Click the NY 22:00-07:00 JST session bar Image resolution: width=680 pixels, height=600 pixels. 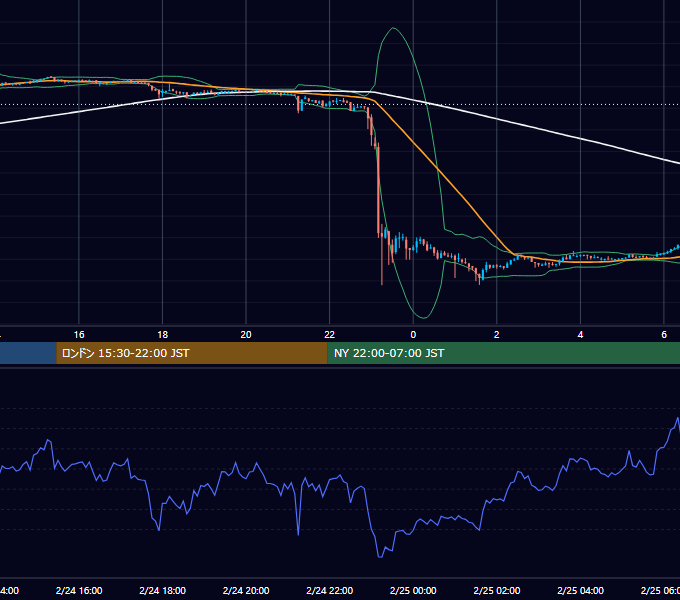(503, 353)
